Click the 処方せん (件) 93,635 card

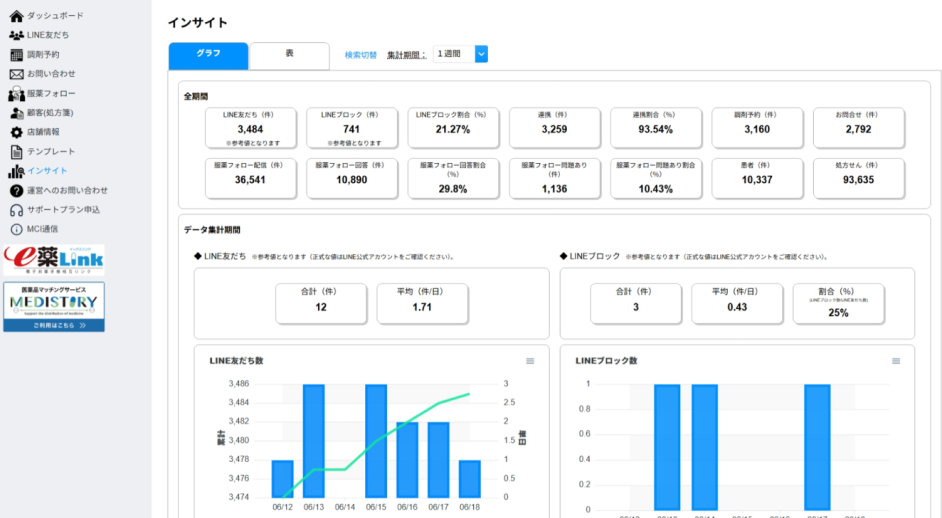[x=858, y=178]
